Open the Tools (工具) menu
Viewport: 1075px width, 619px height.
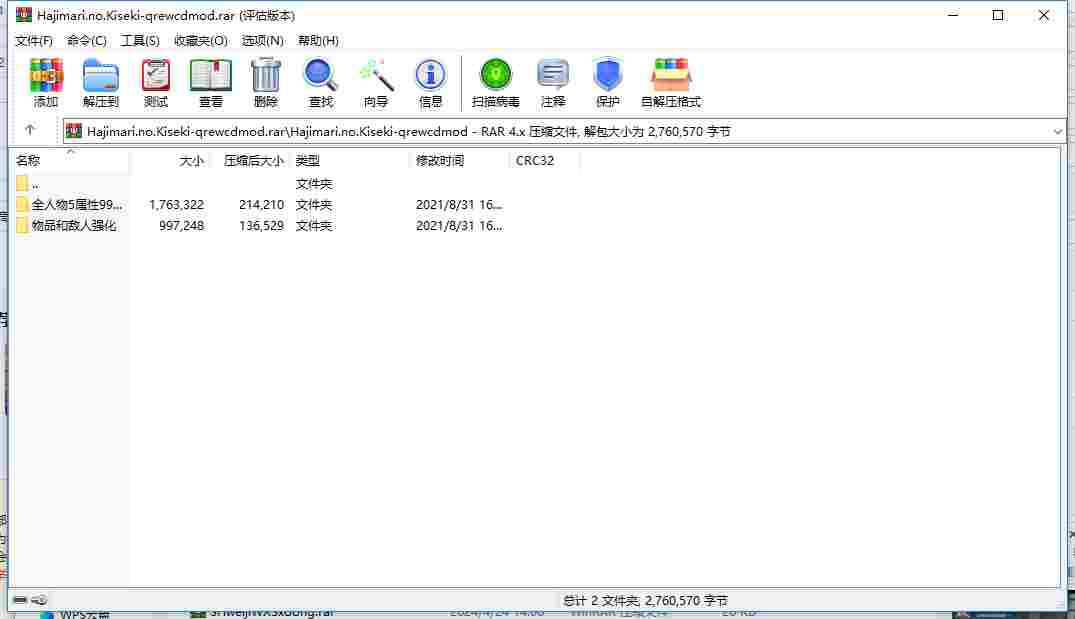click(x=140, y=40)
